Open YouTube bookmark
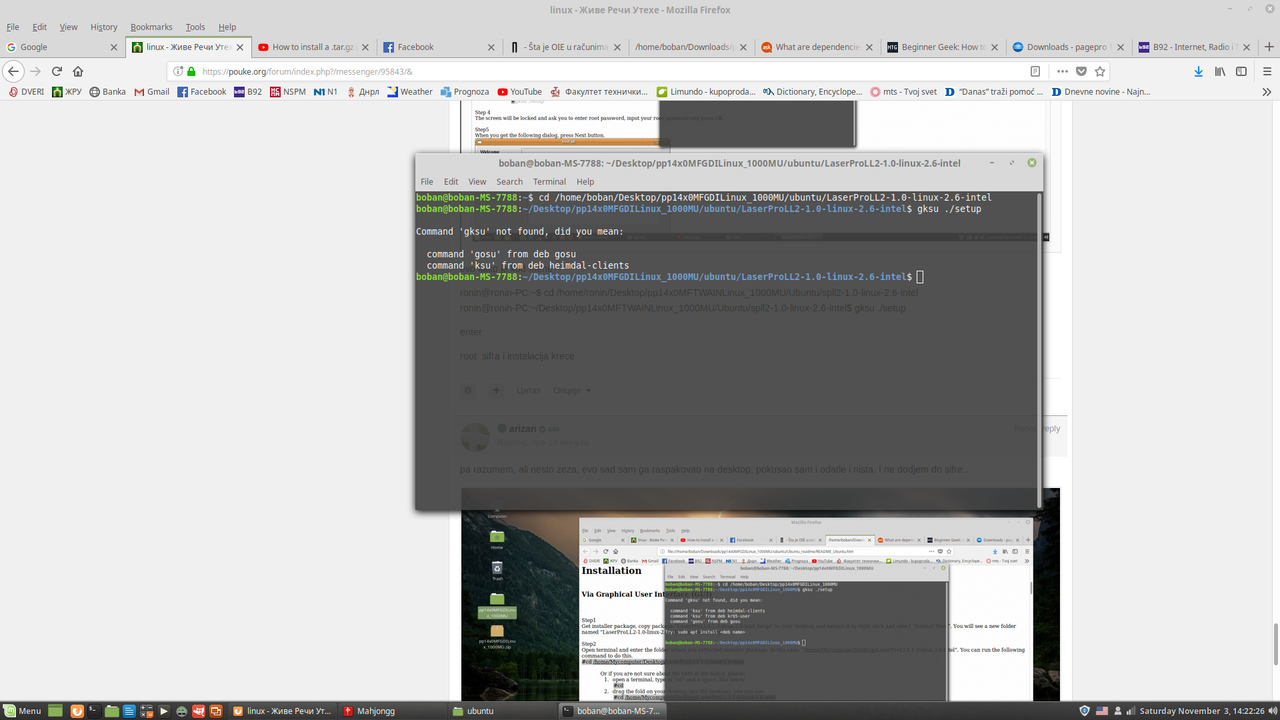Image resolution: width=1280 pixels, height=720 pixels. [x=519, y=91]
